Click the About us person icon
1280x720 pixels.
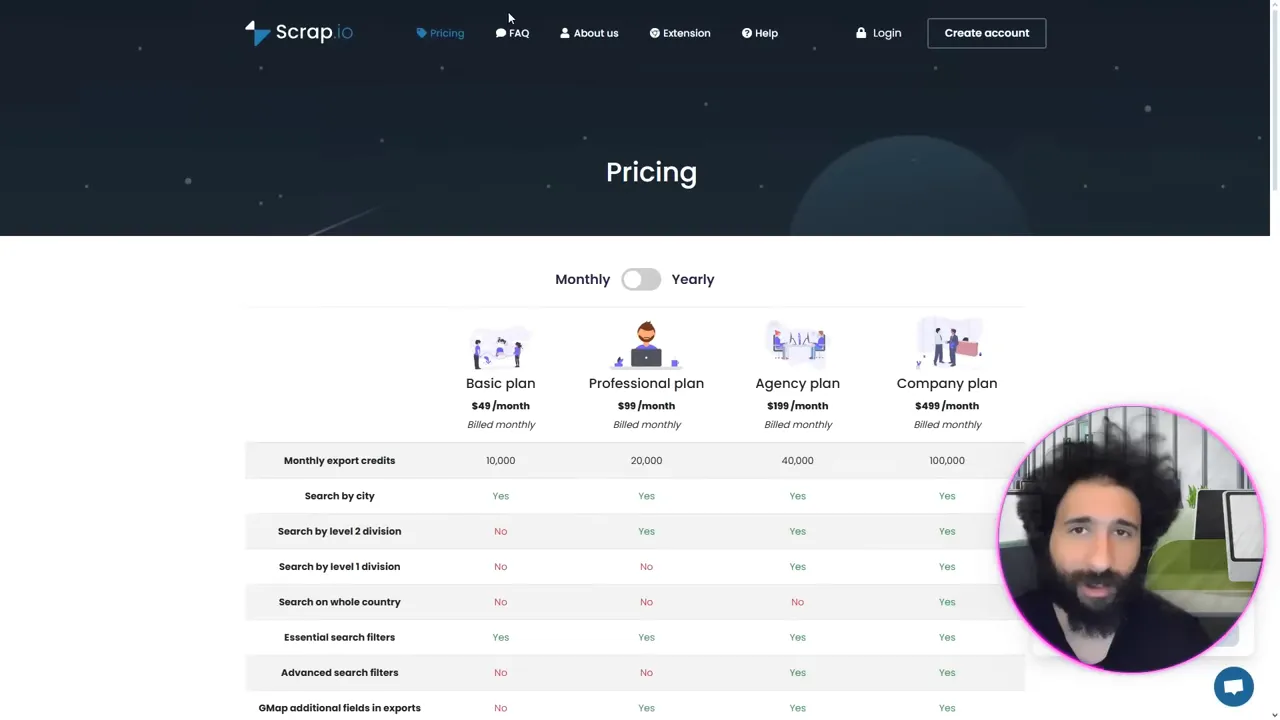(x=565, y=33)
